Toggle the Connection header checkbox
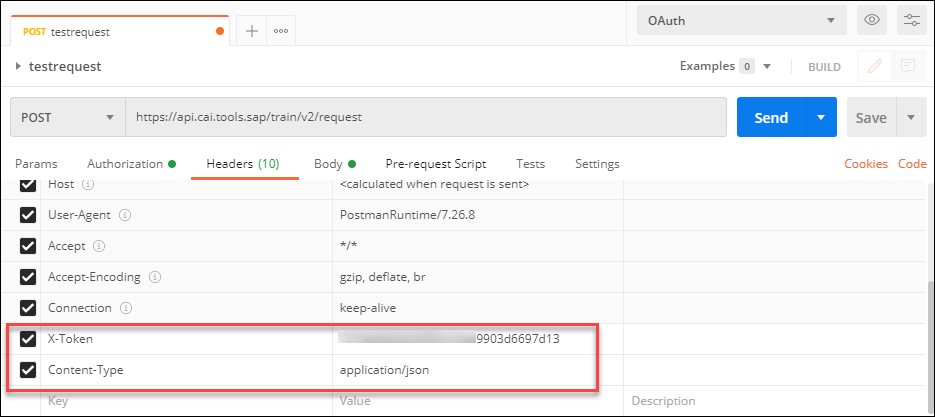This screenshot has height=417, width=935. point(28,308)
